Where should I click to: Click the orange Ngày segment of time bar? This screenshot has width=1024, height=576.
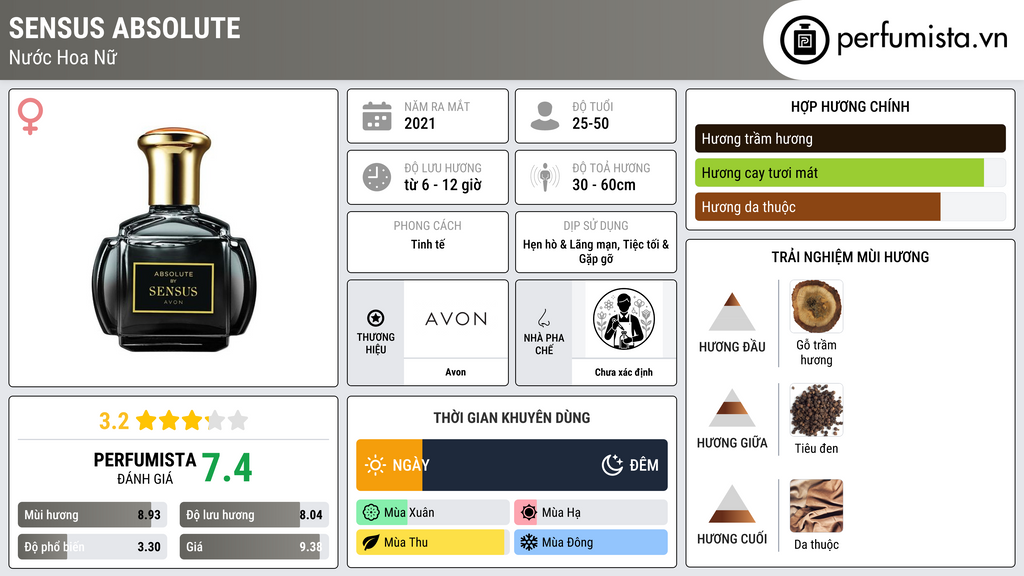pos(389,465)
